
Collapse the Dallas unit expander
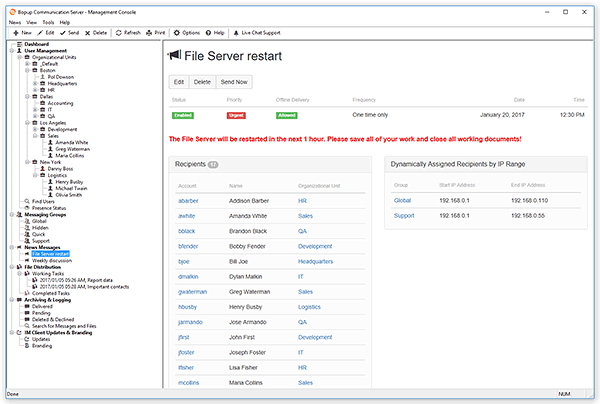(27, 96)
